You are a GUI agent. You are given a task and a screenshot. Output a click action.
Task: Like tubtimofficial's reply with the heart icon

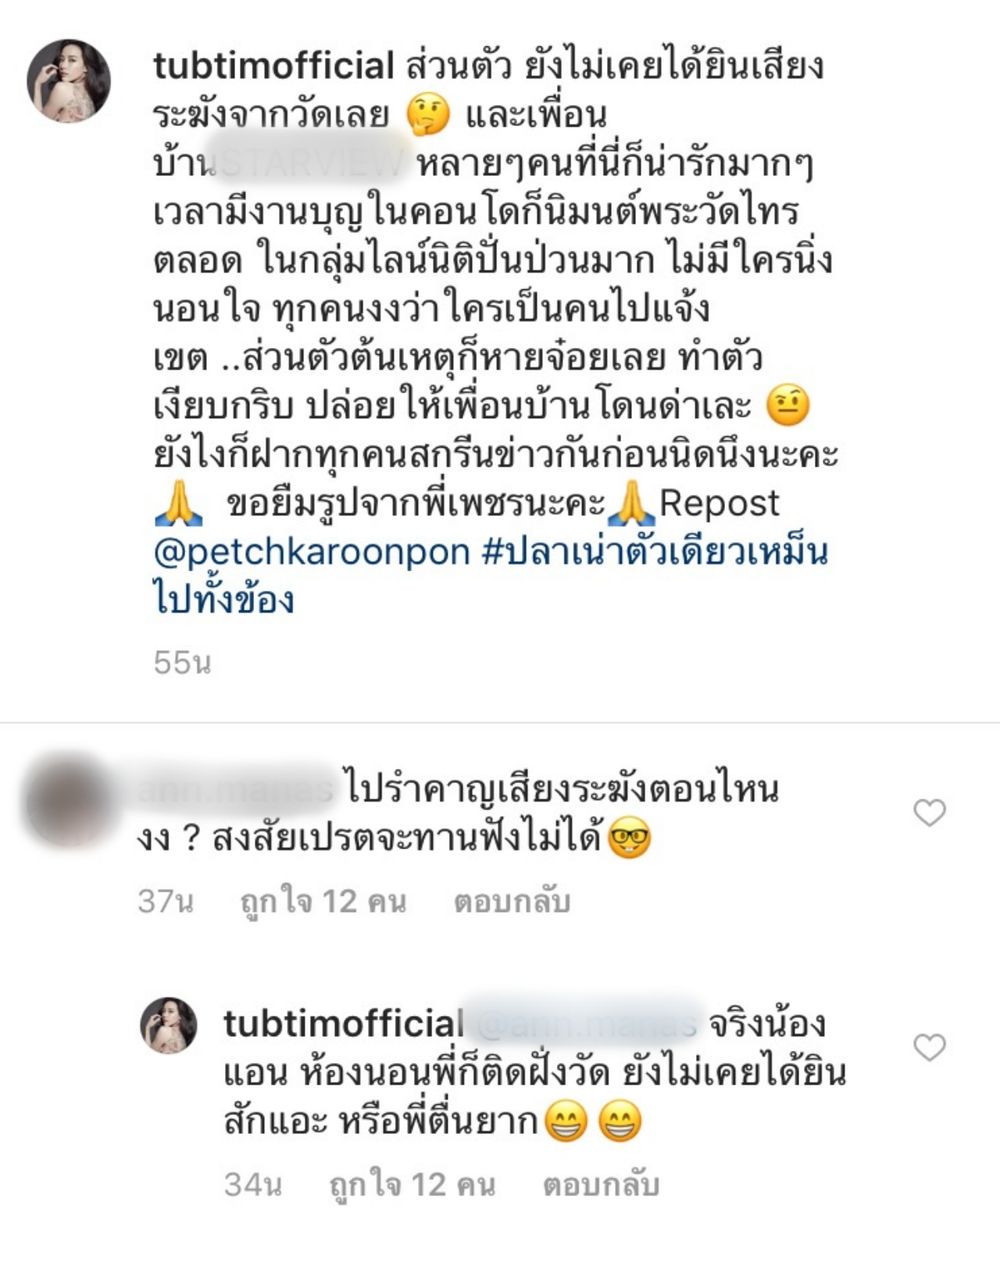coord(930,1047)
